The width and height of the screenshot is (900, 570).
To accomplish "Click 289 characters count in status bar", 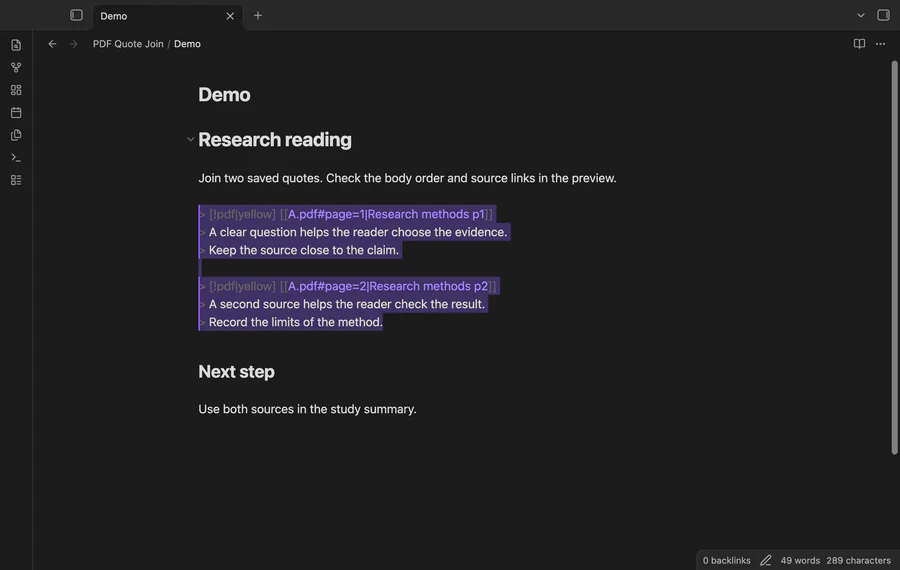I will (x=859, y=560).
